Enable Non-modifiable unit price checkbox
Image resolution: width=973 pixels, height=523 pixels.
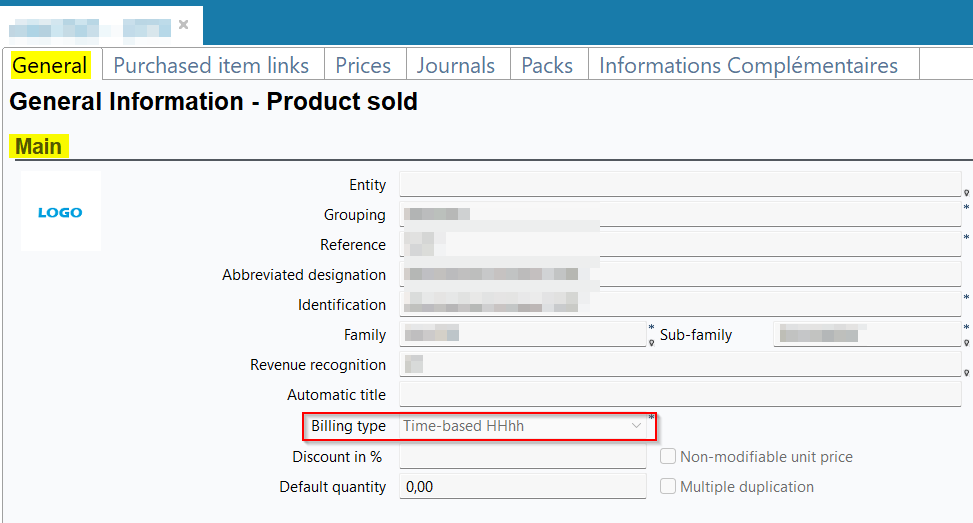tap(669, 457)
